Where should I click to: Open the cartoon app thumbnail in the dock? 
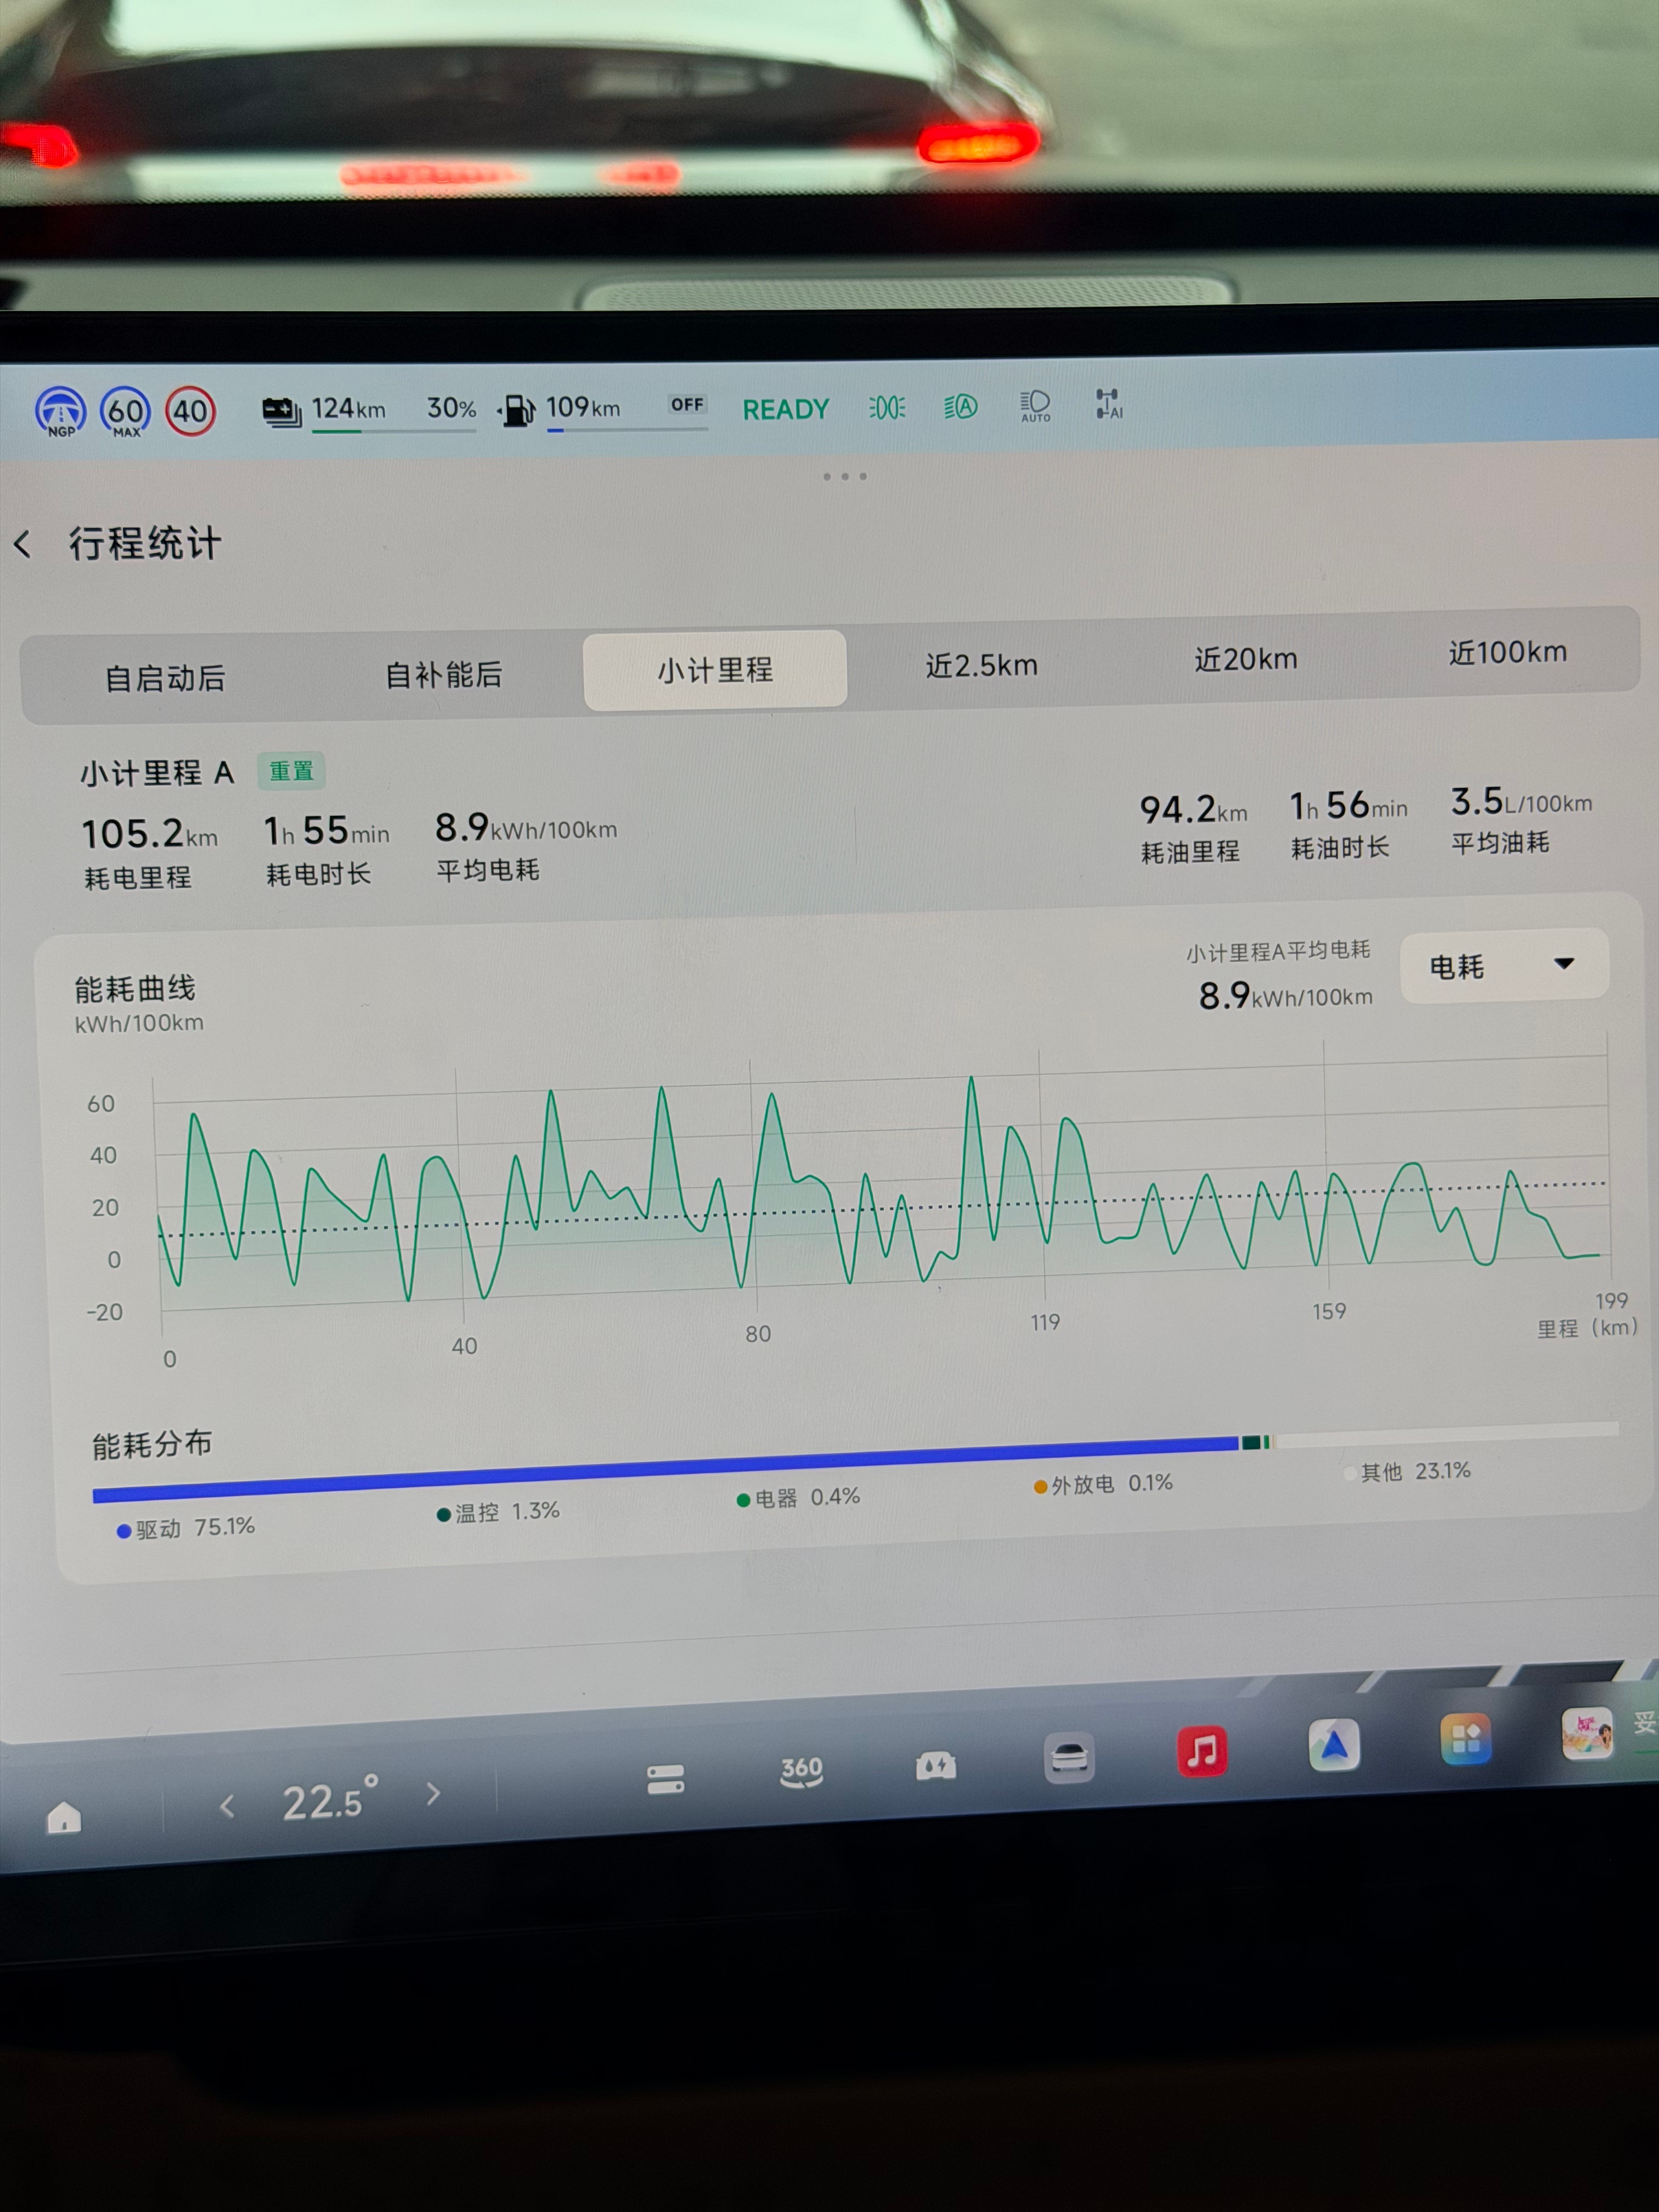[x=1588, y=1733]
